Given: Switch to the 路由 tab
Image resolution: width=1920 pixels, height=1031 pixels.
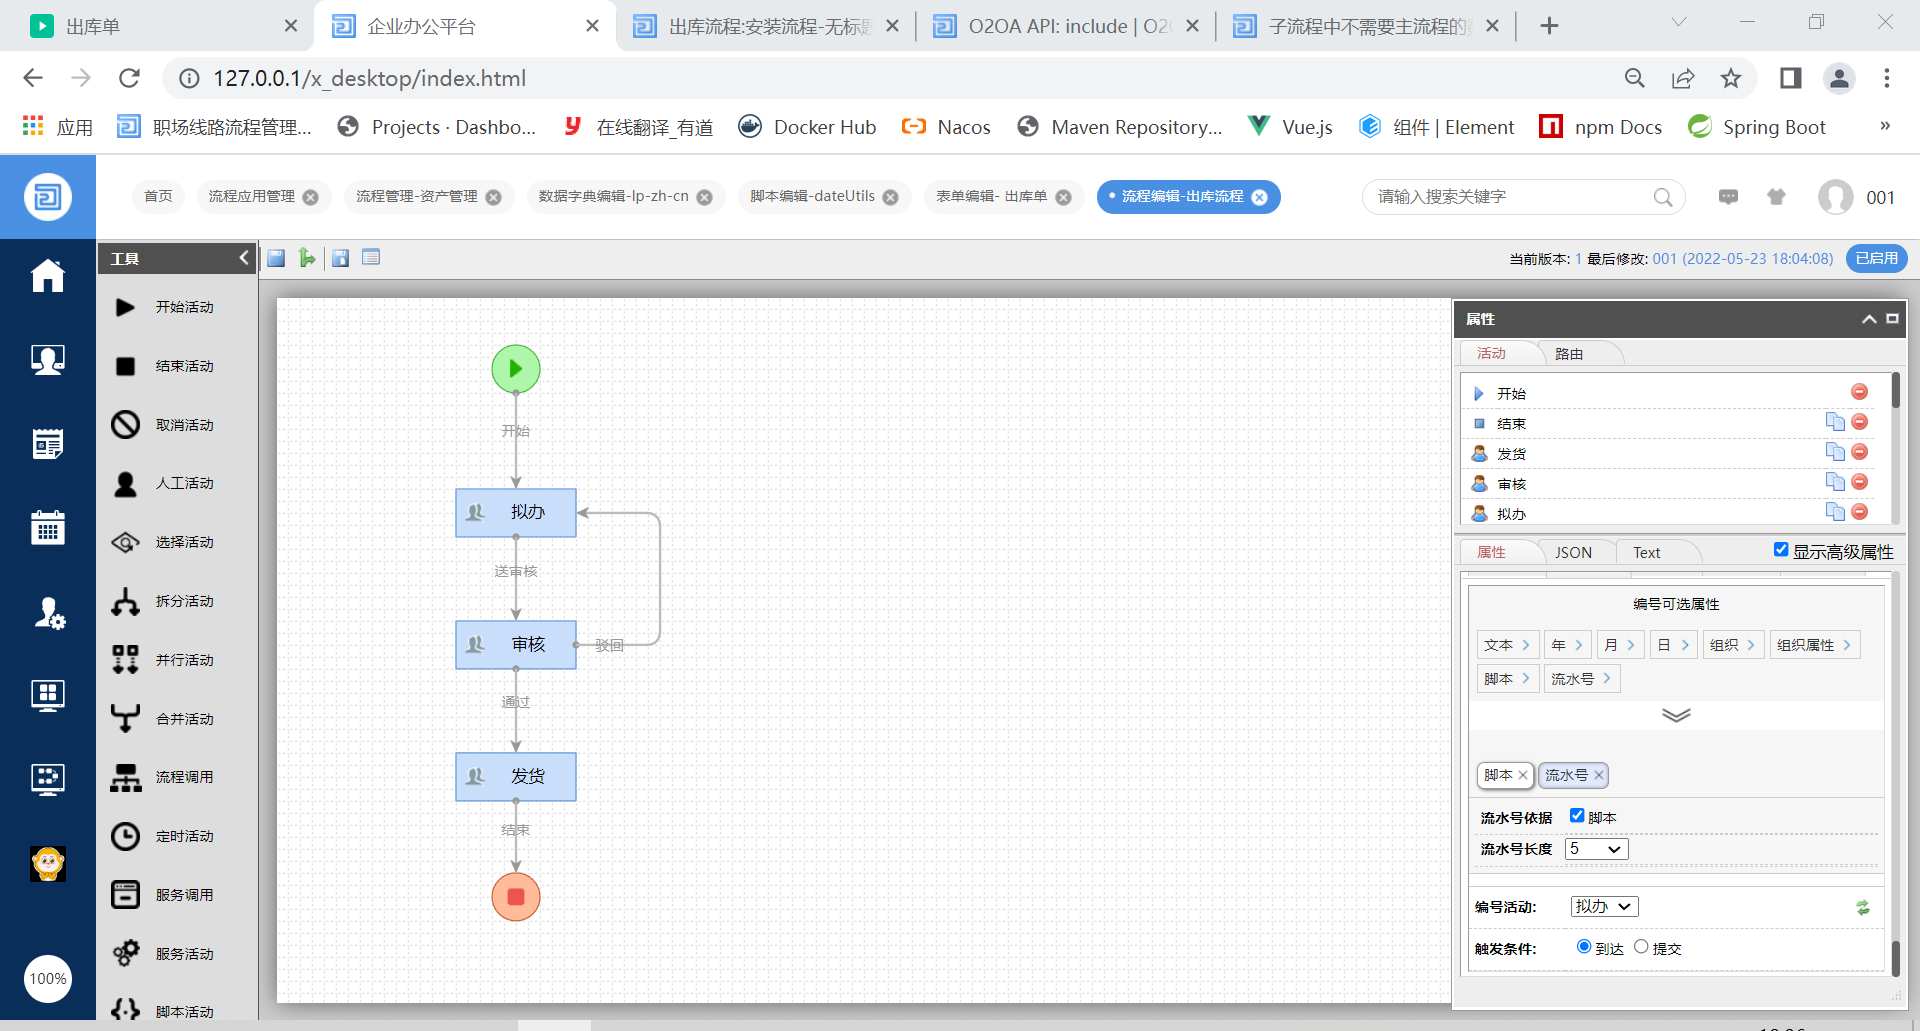Looking at the screenshot, I should [x=1569, y=354].
